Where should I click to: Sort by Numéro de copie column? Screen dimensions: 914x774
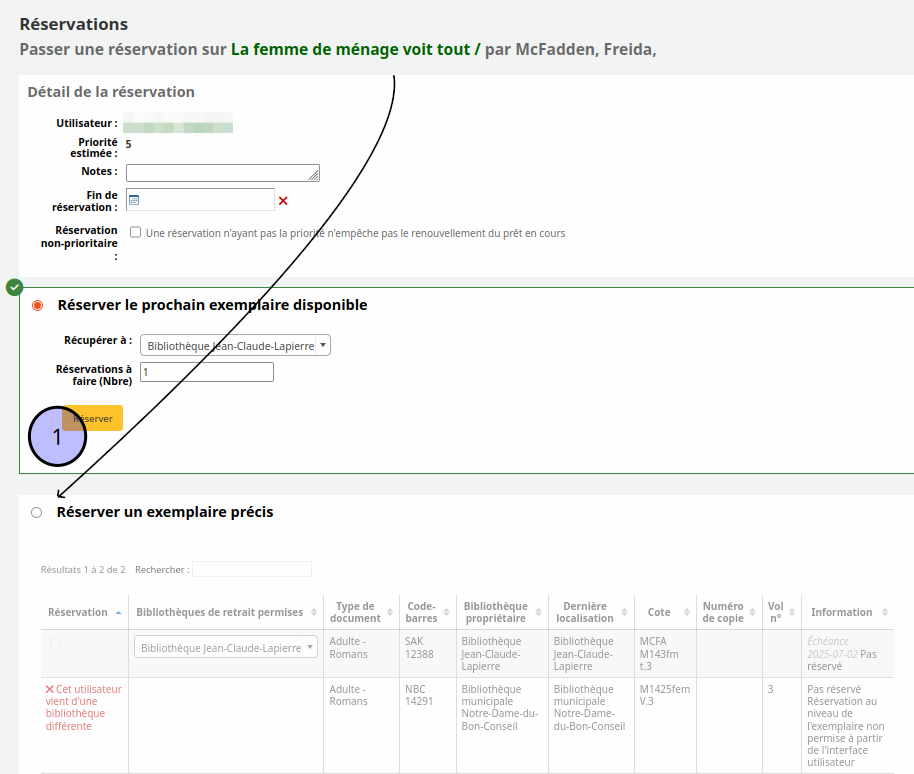click(729, 612)
